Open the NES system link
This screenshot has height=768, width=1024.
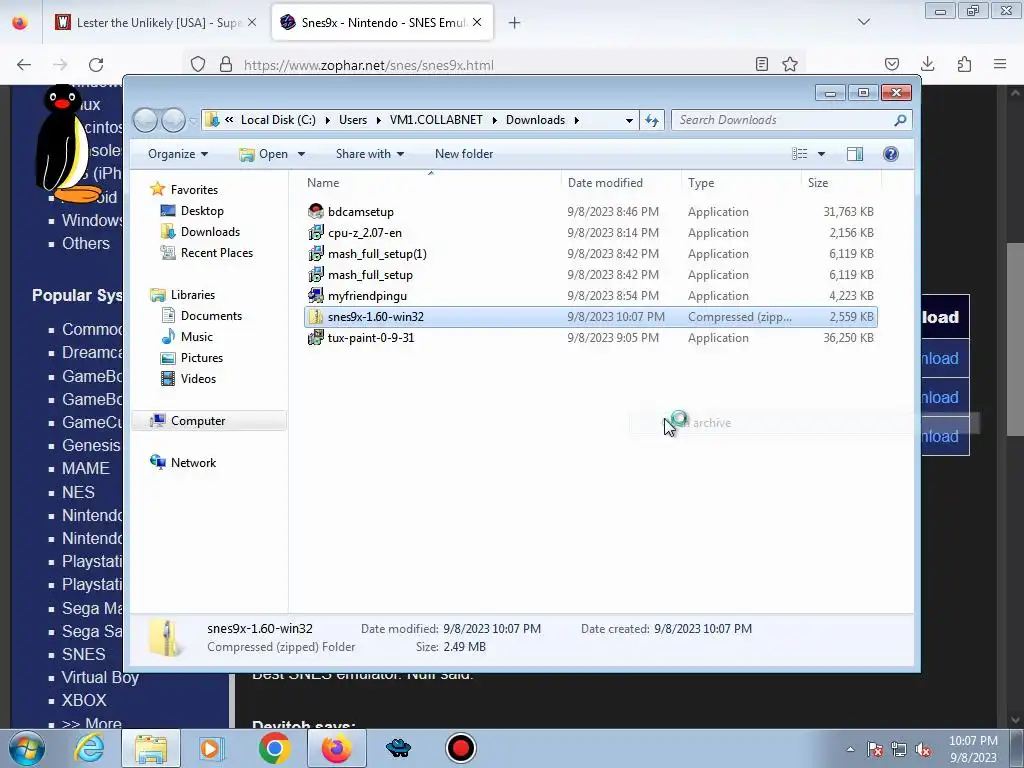pyautogui.click(x=78, y=492)
